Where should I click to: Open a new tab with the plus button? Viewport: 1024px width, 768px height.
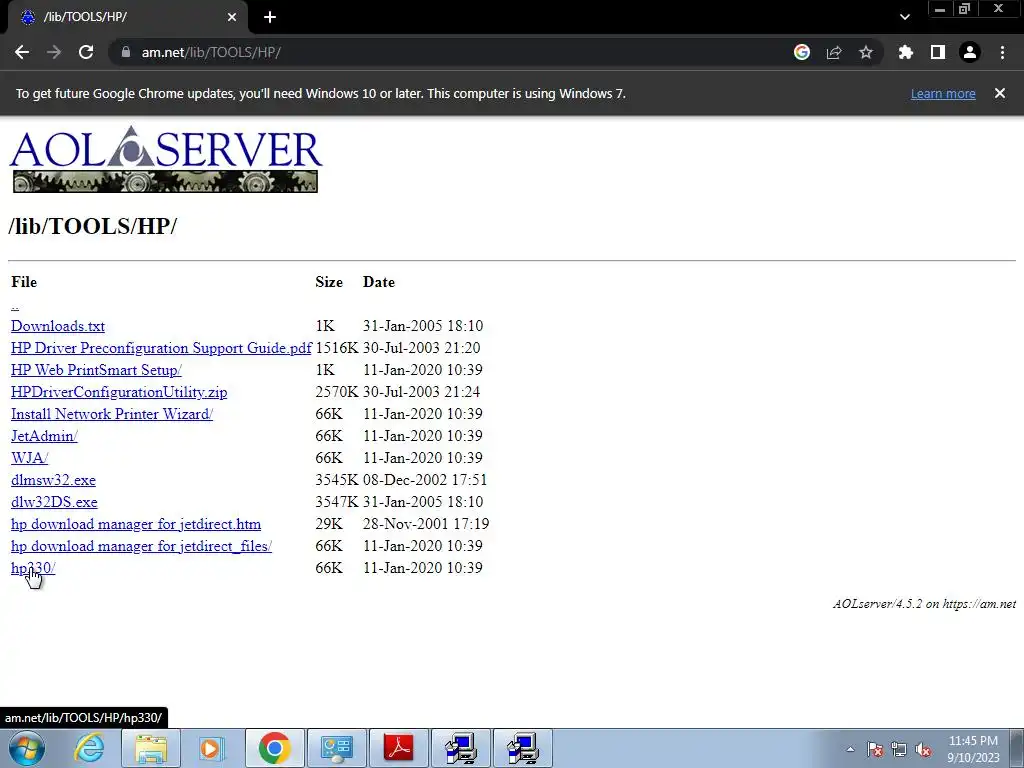click(x=270, y=17)
